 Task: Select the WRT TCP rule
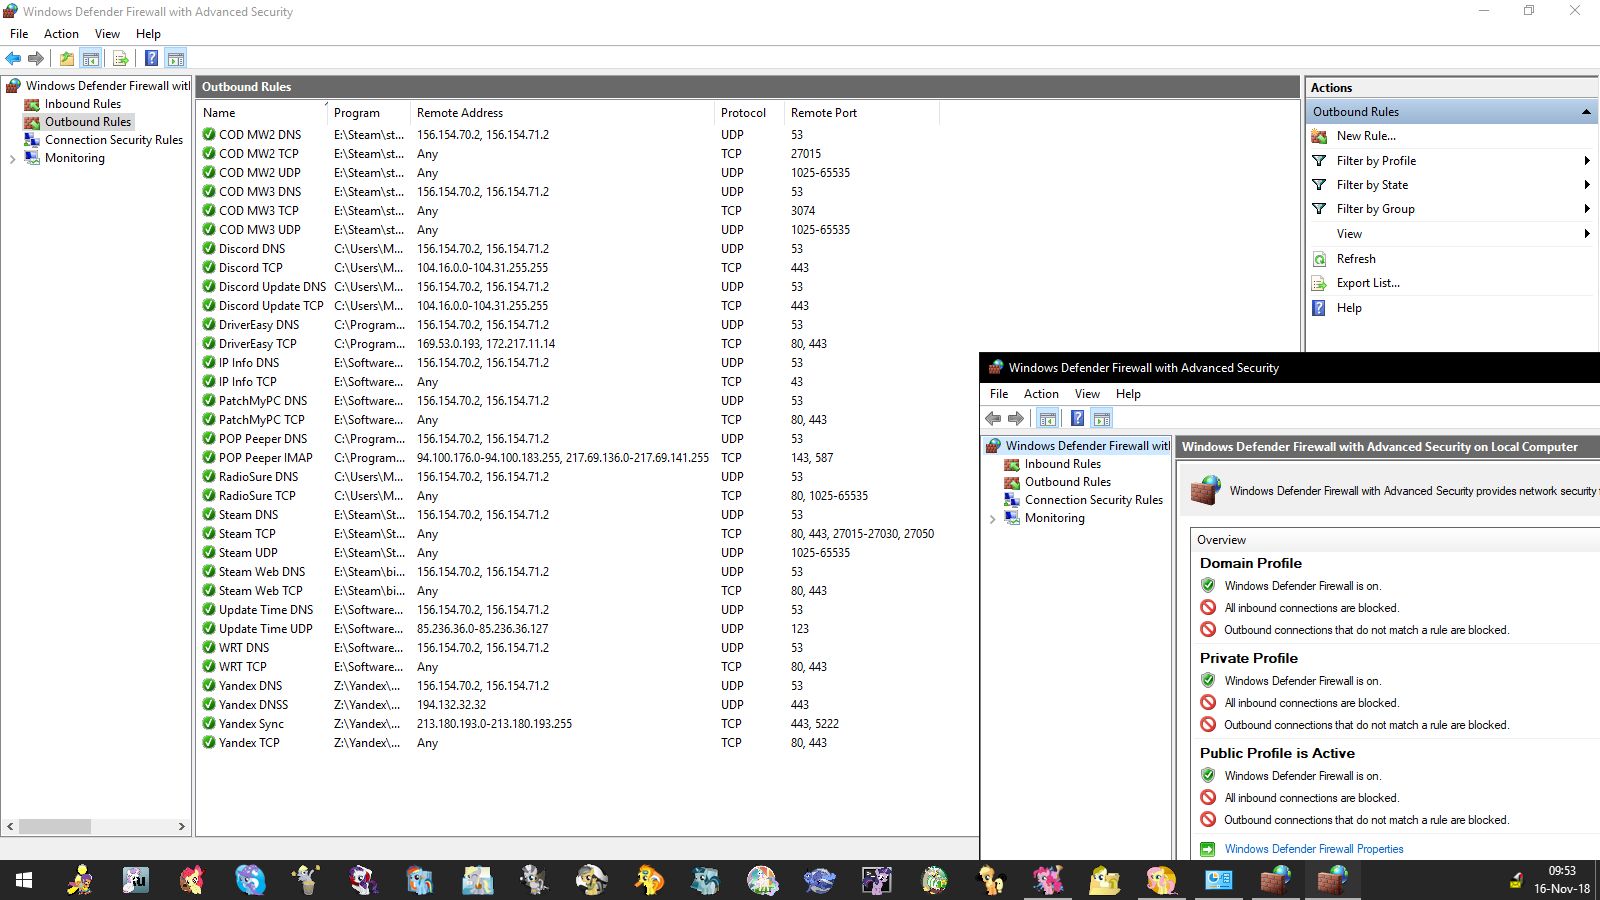(570, 667)
